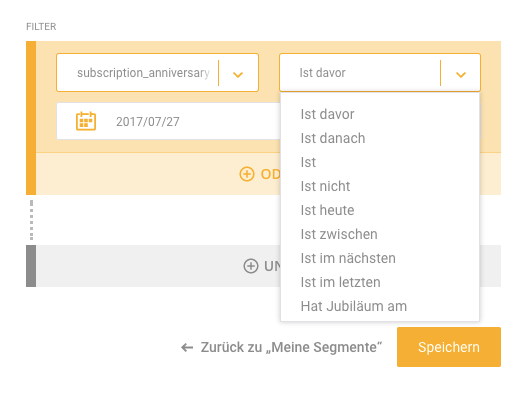Image resolution: width=515 pixels, height=403 pixels.
Task: Click the plus icon for AND condition
Action: 251,266
